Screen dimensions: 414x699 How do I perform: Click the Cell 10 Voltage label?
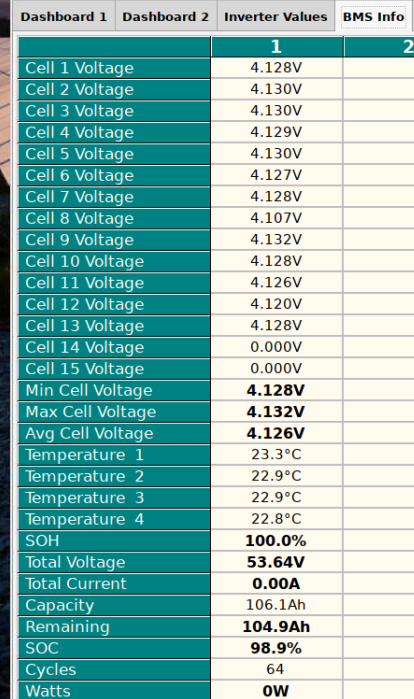point(85,261)
